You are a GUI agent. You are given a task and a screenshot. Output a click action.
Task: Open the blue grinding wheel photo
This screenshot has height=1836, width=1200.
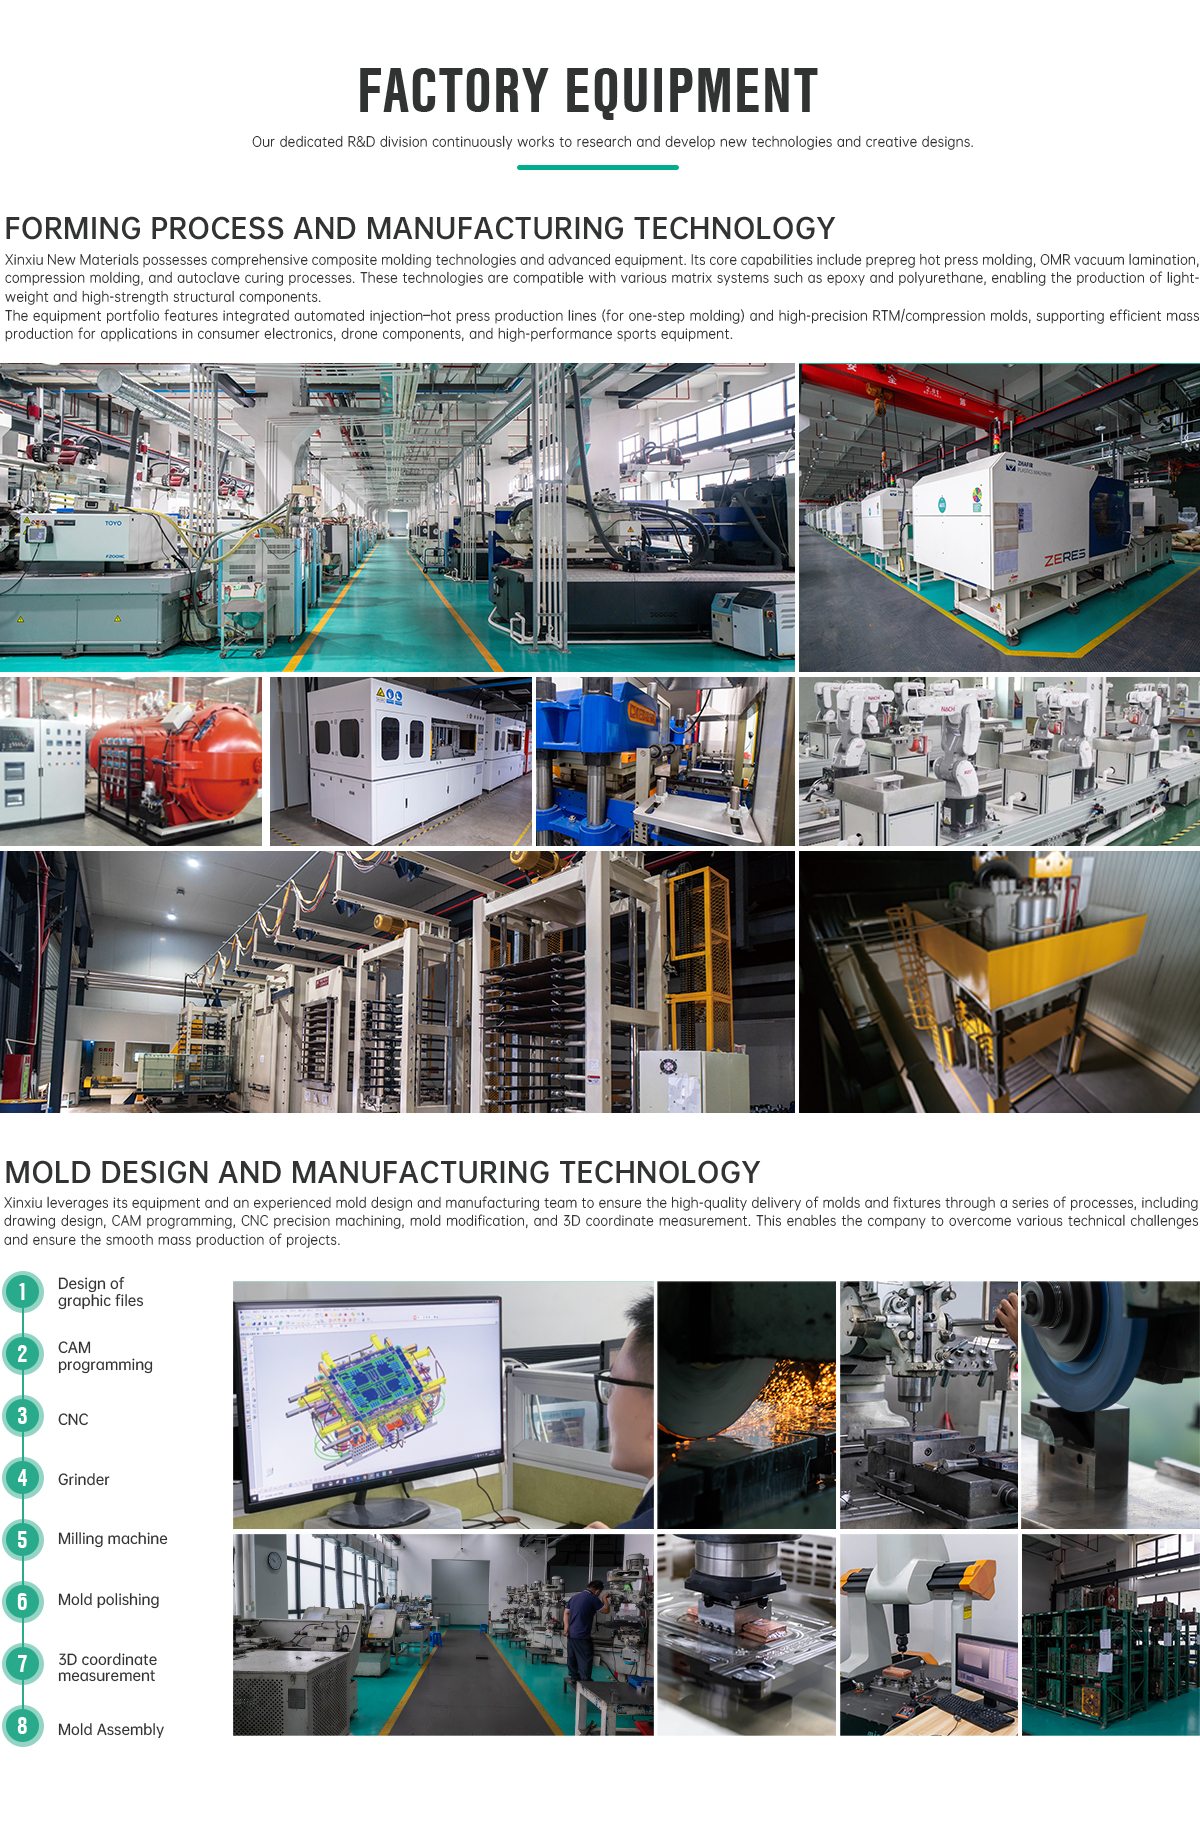pos(1111,1405)
